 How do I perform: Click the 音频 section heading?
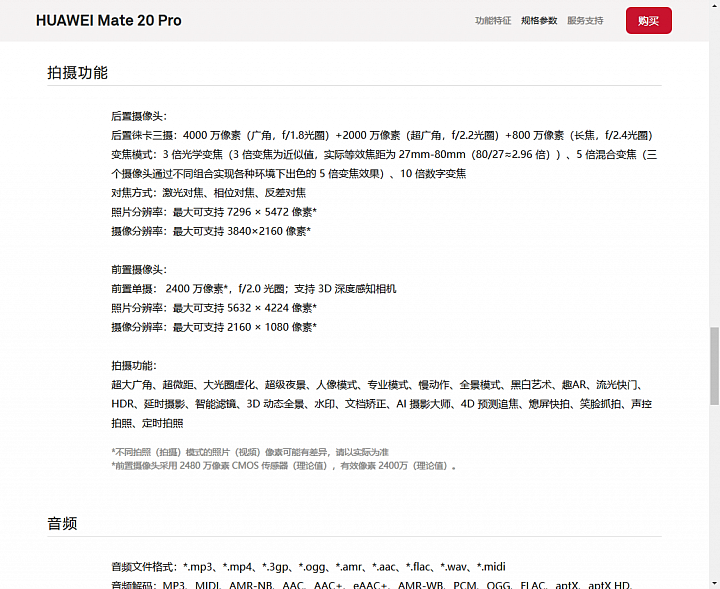[62, 523]
